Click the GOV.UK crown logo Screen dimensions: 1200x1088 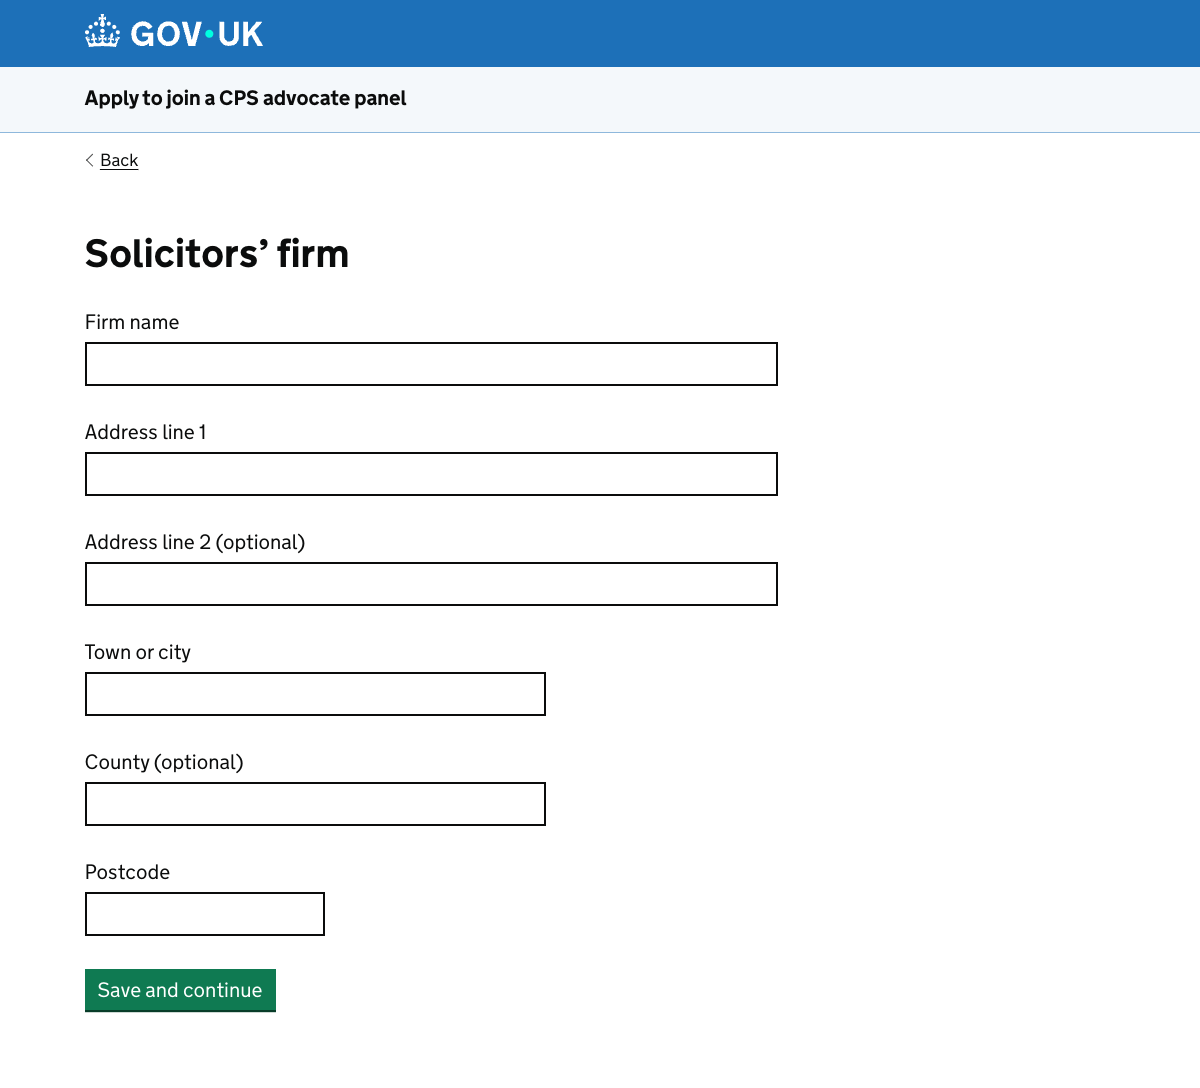pos(101,31)
